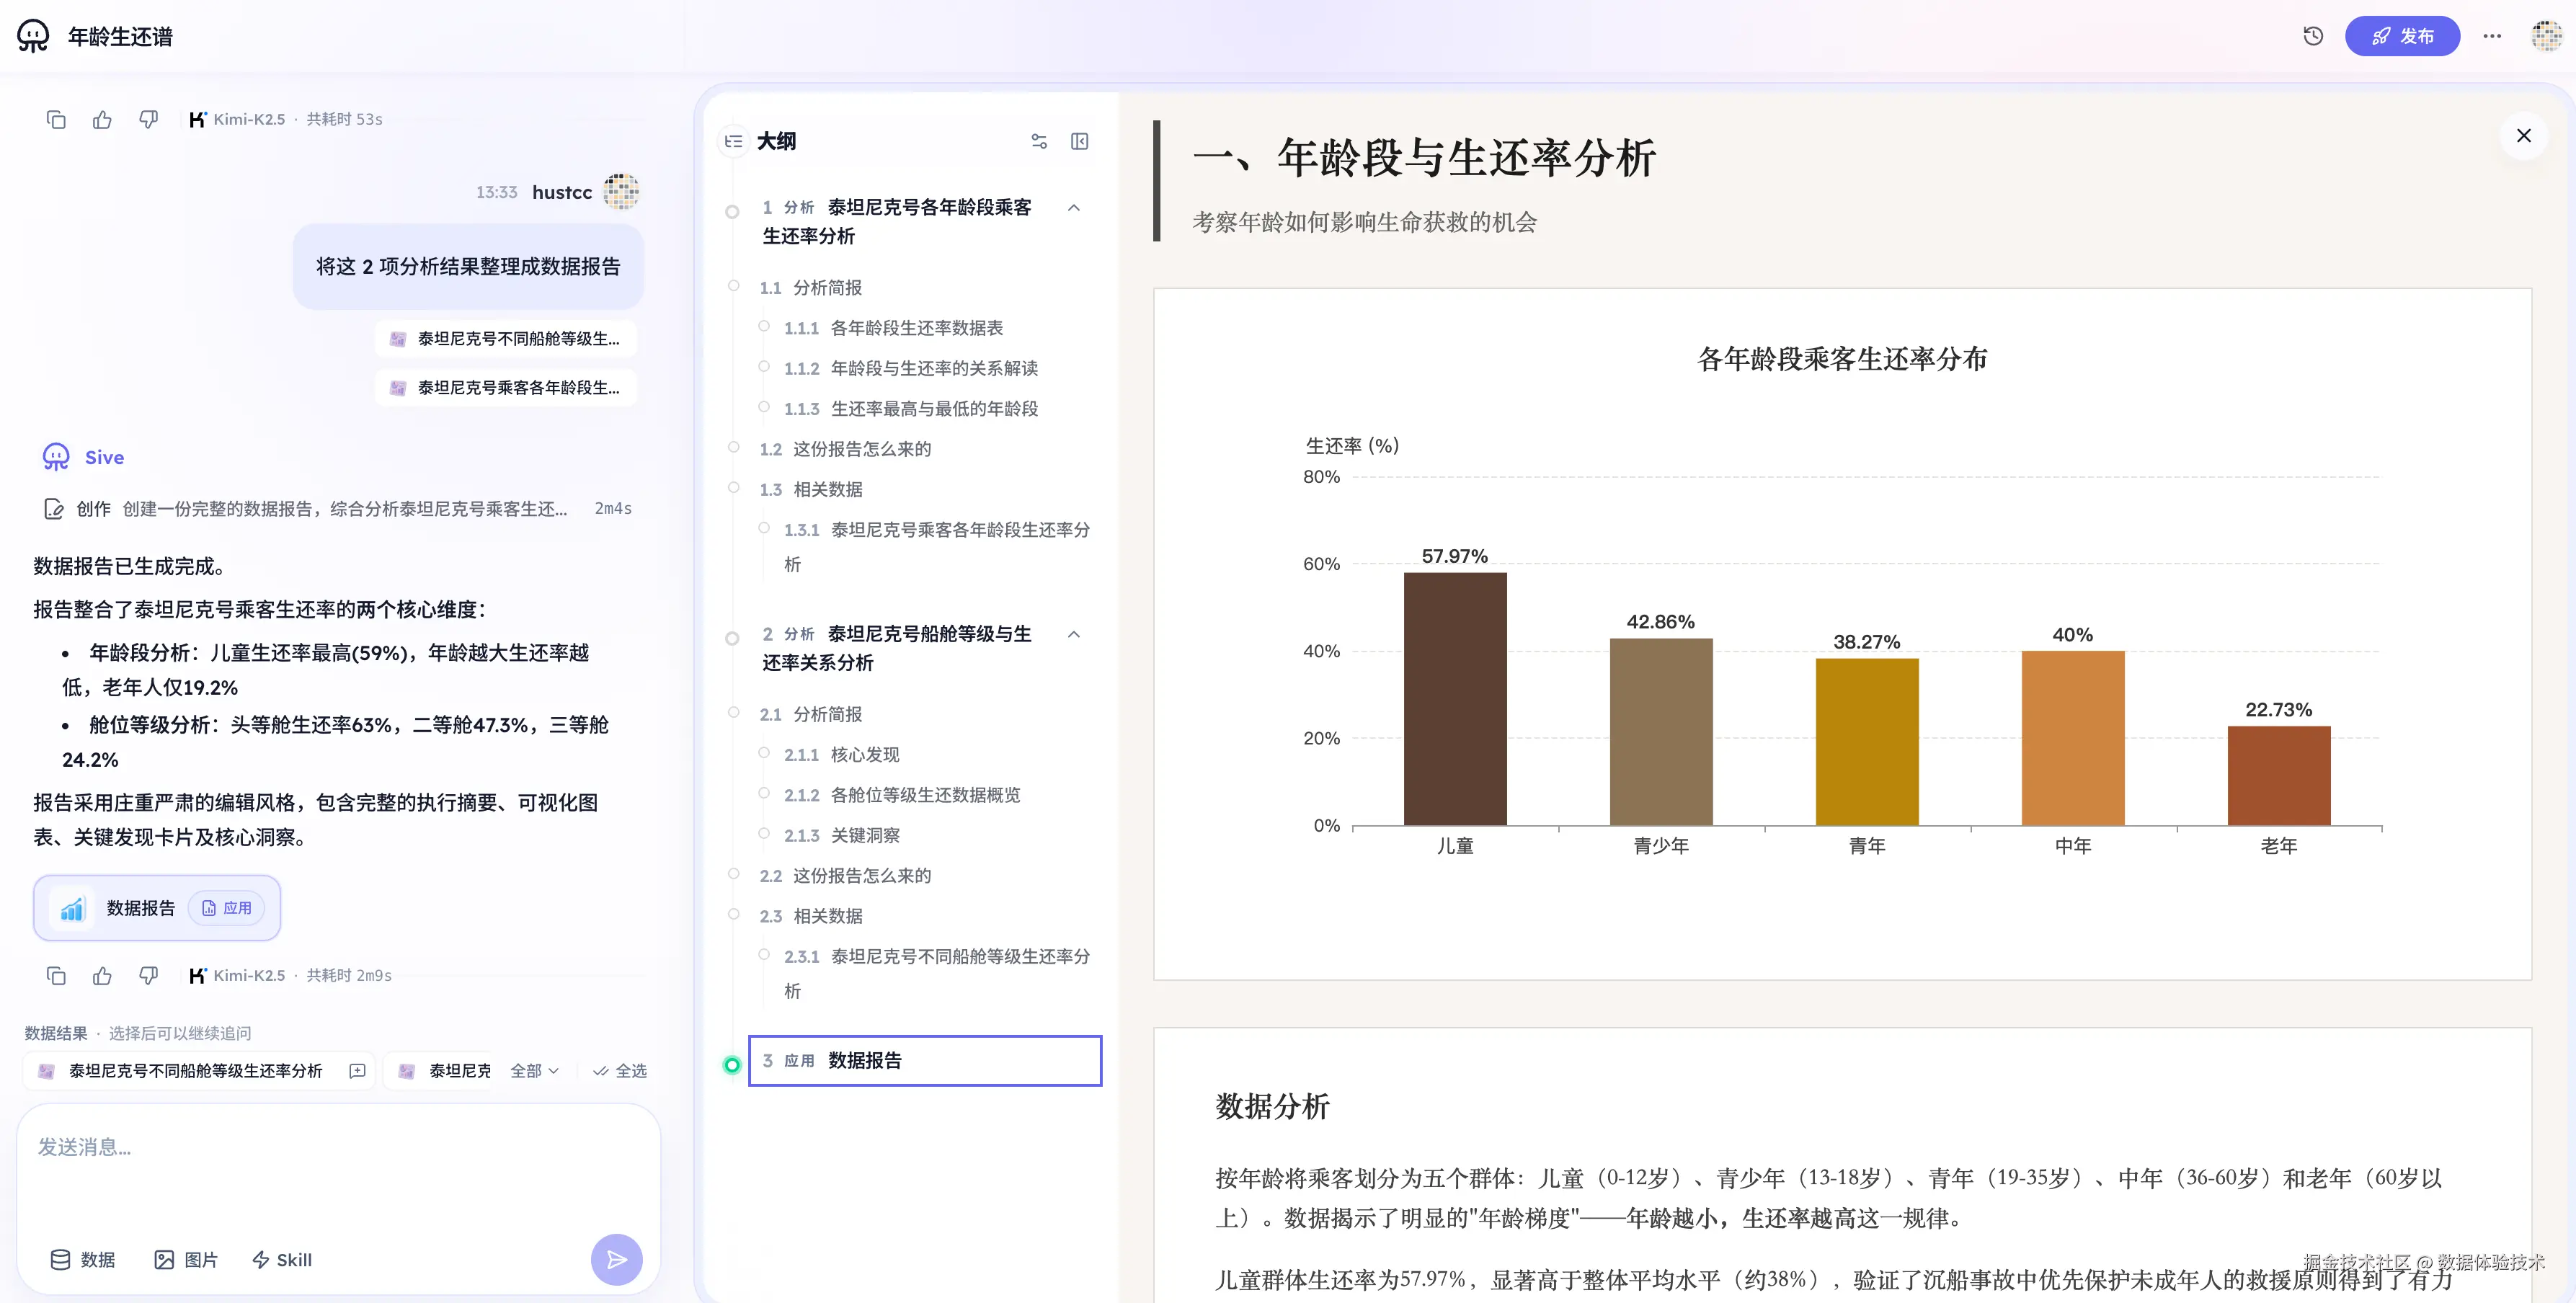Click the hustcc user avatar in chat
Image resolution: width=2576 pixels, height=1303 pixels.
[621, 191]
